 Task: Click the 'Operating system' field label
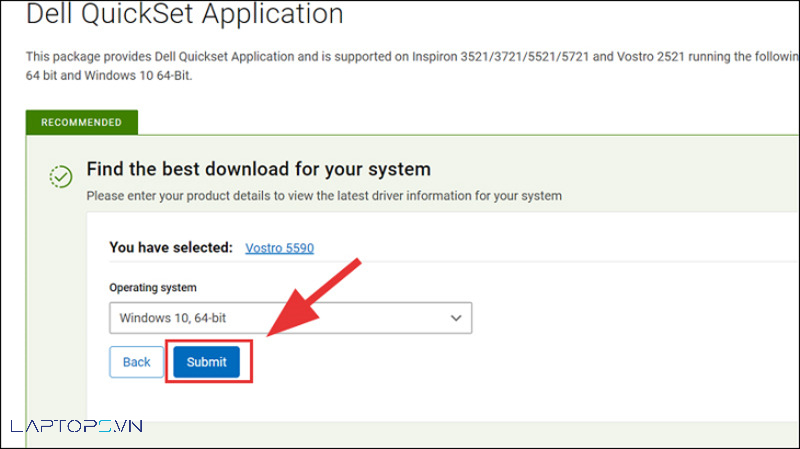click(x=153, y=287)
